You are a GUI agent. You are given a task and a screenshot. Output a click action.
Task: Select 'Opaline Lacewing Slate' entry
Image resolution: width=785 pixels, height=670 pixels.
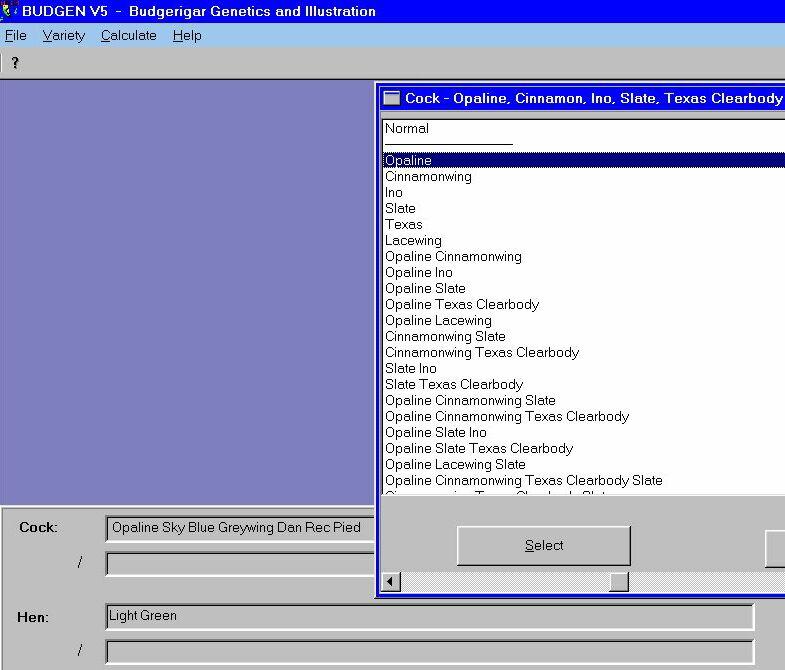coord(584,465)
